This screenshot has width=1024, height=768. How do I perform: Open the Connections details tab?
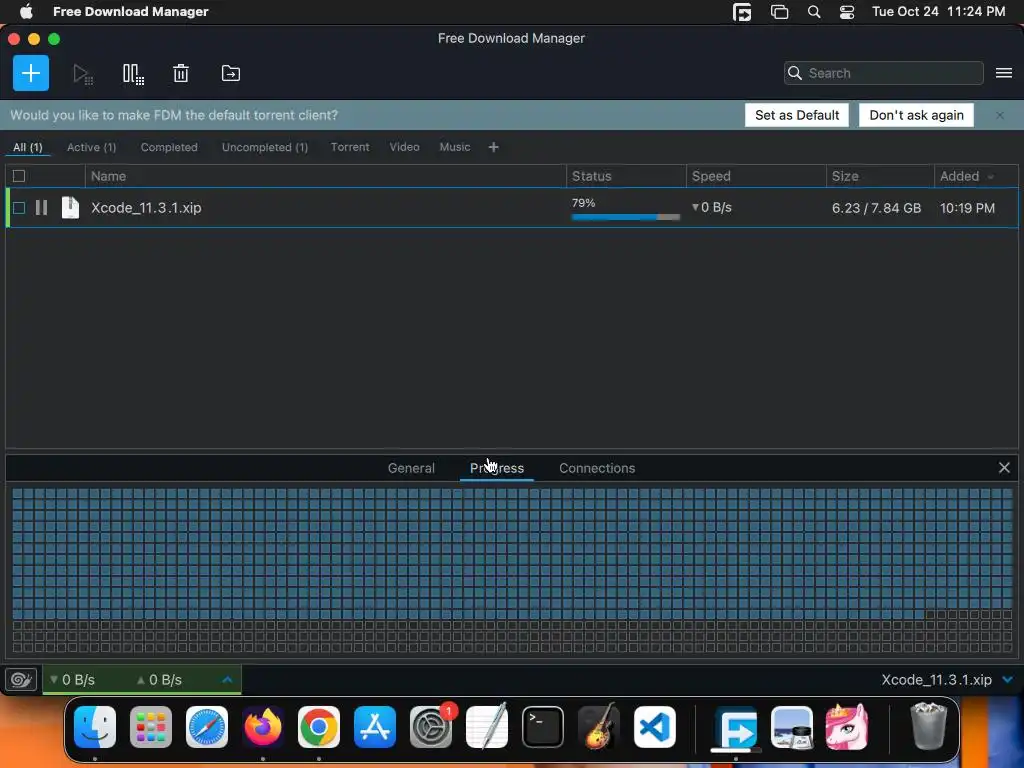pyautogui.click(x=597, y=468)
